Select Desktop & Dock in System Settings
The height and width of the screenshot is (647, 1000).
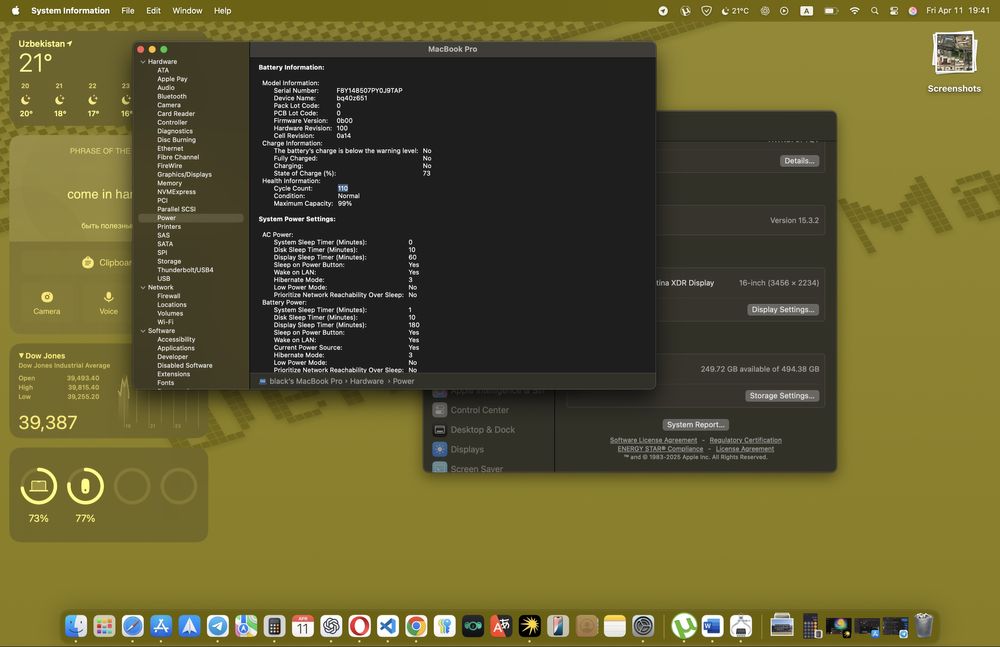pyautogui.click(x=482, y=430)
